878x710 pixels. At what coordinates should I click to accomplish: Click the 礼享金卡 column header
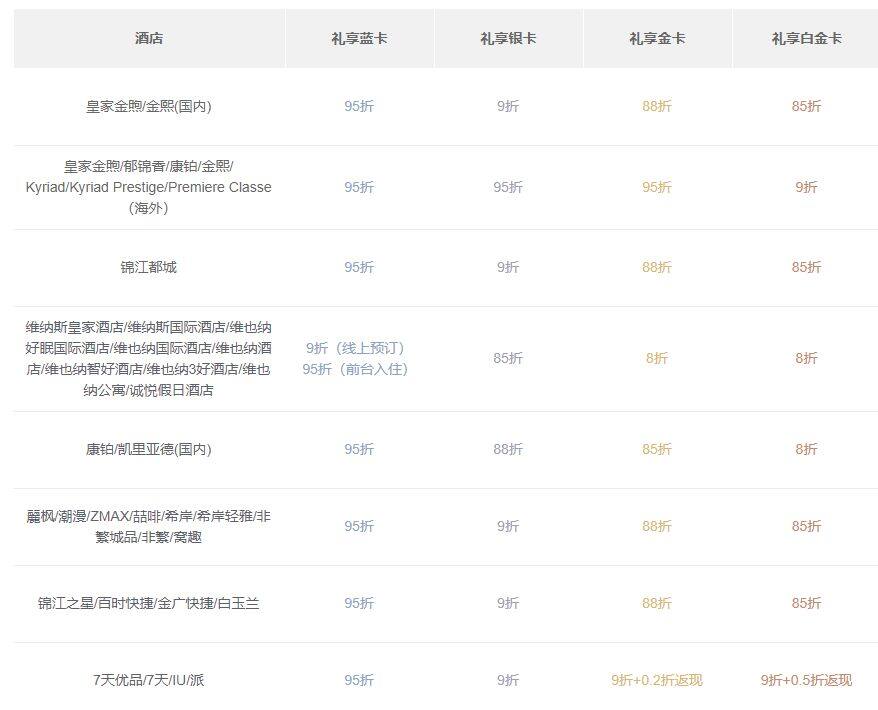point(657,39)
